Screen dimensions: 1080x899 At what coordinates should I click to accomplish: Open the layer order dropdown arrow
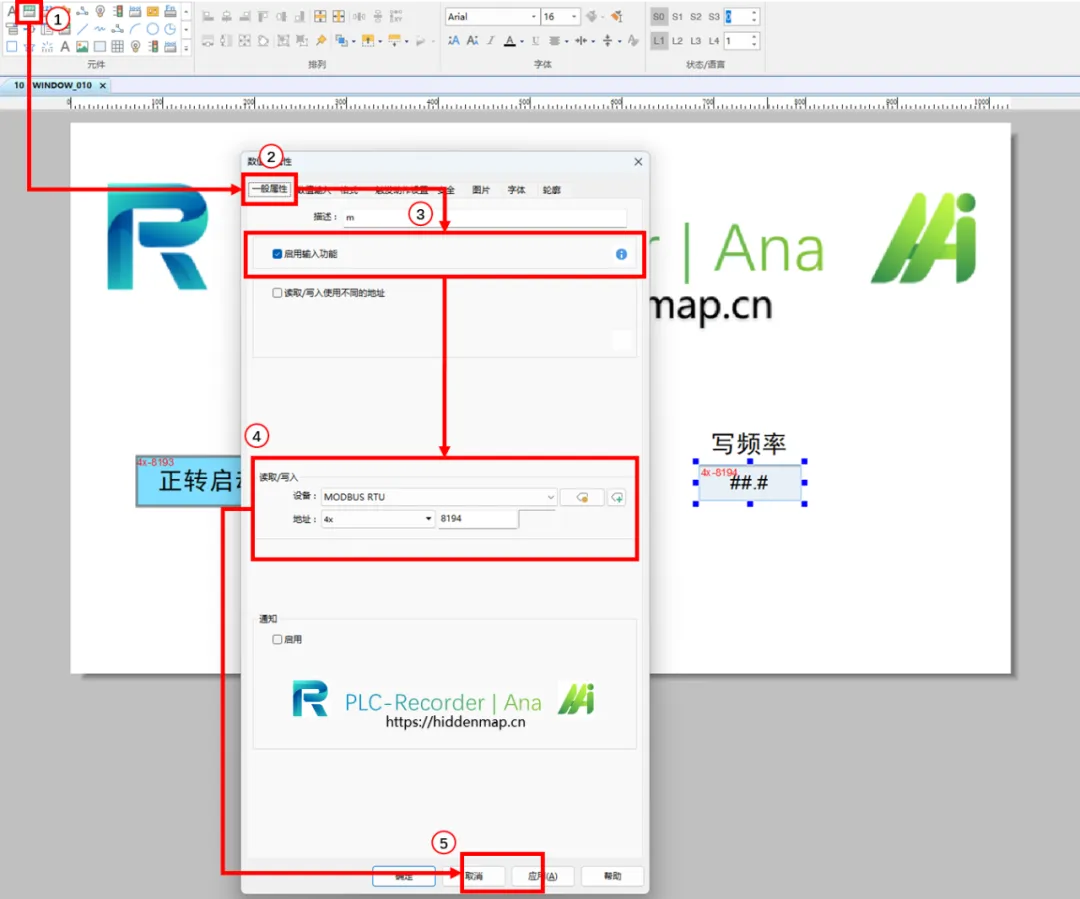tap(354, 41)
